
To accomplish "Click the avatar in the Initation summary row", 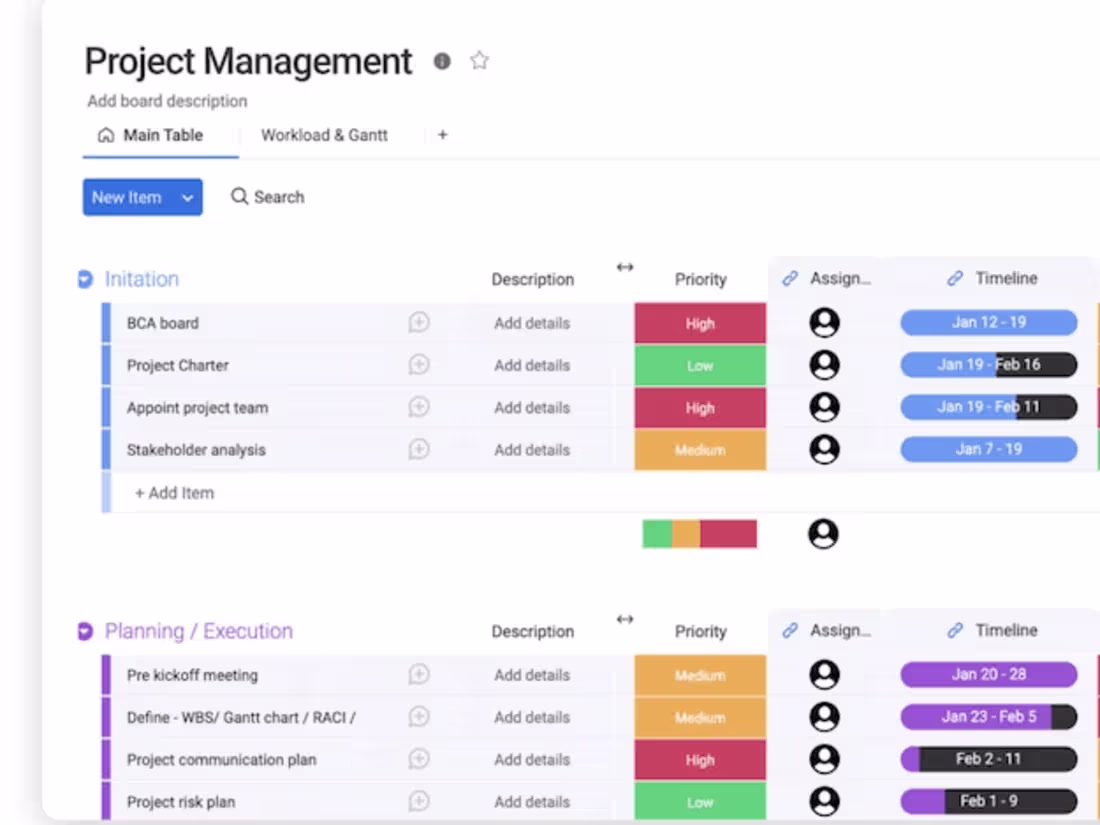I will click(x=823, y=533).
